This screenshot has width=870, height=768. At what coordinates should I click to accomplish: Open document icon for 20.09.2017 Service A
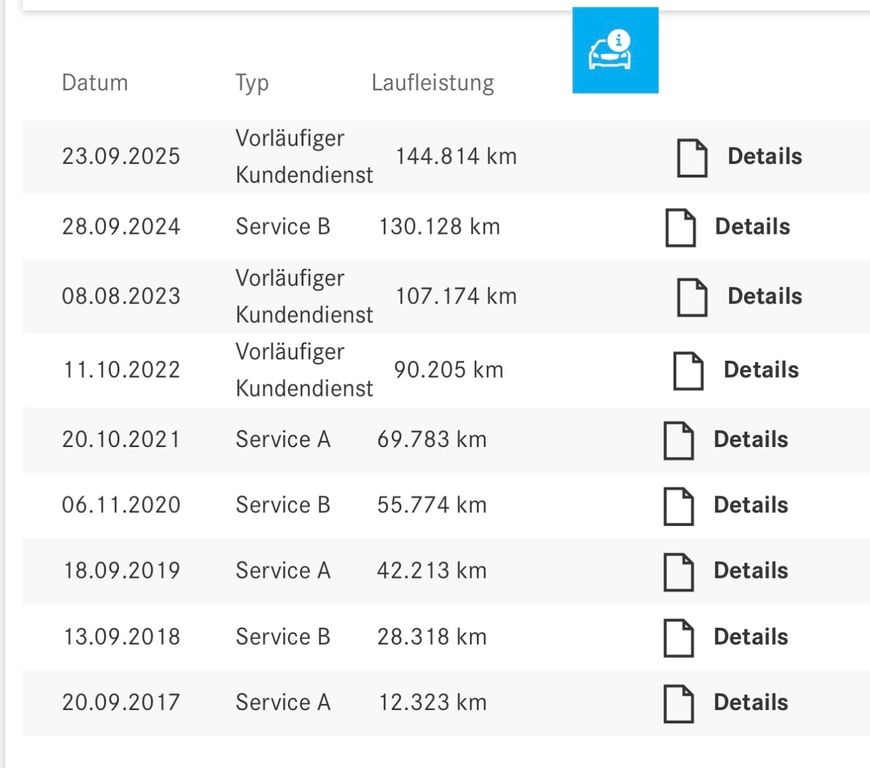[679, 703]
